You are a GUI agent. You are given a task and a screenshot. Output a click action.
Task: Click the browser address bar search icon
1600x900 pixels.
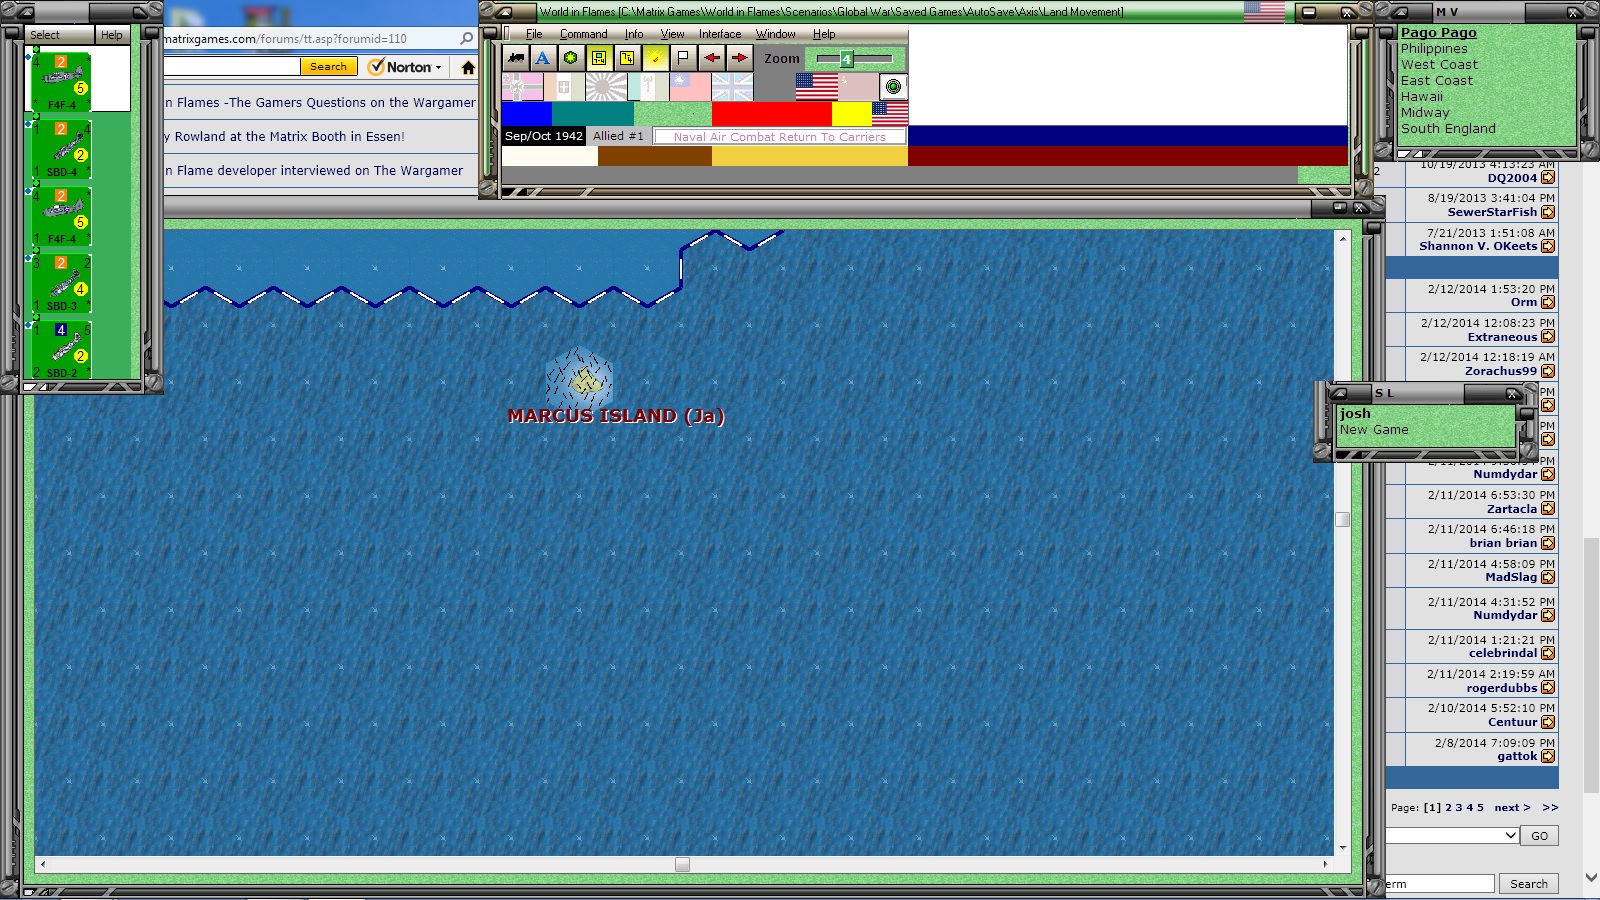pos(466,39)
